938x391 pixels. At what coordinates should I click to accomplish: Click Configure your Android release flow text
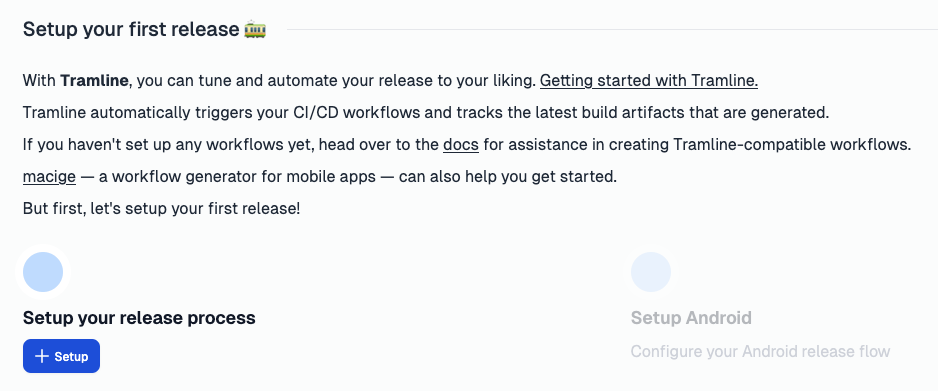click(760, 351)
